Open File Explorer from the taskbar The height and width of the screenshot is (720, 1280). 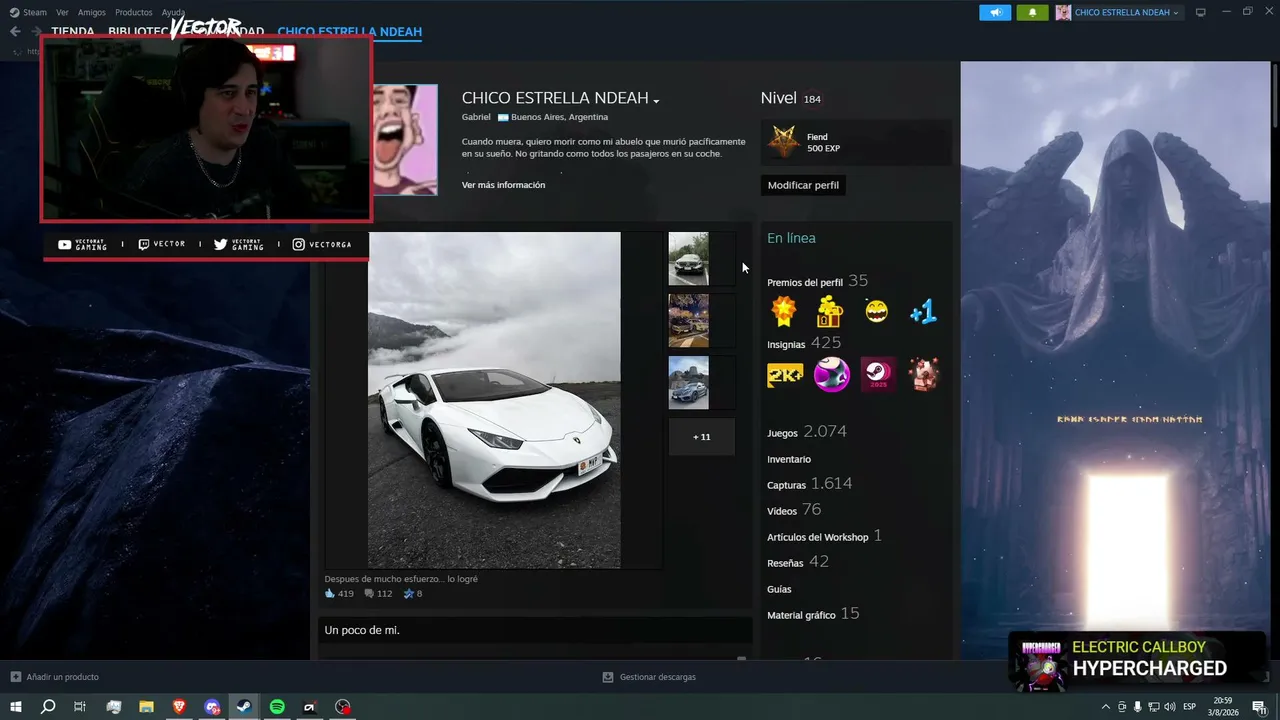[146, 707]
